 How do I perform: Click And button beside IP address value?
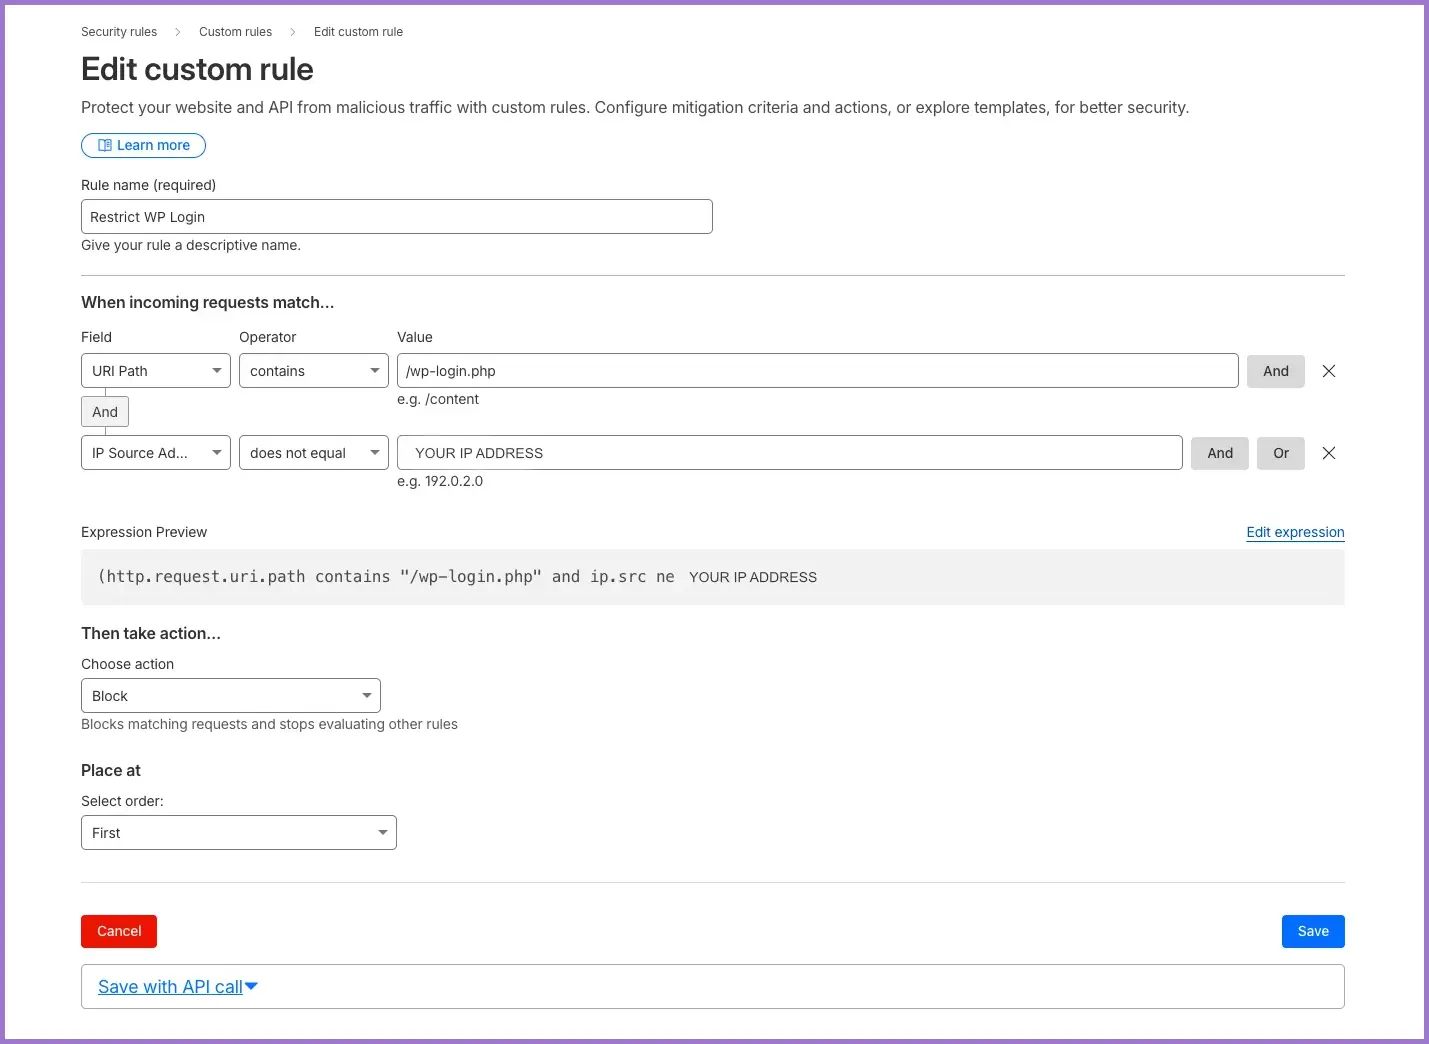(x=1219, y=453)
